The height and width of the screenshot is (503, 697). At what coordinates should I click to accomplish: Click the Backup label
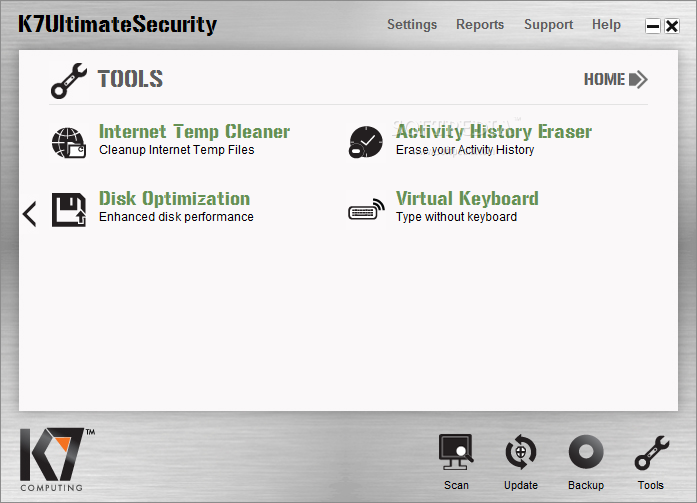(x=586, y=485)
